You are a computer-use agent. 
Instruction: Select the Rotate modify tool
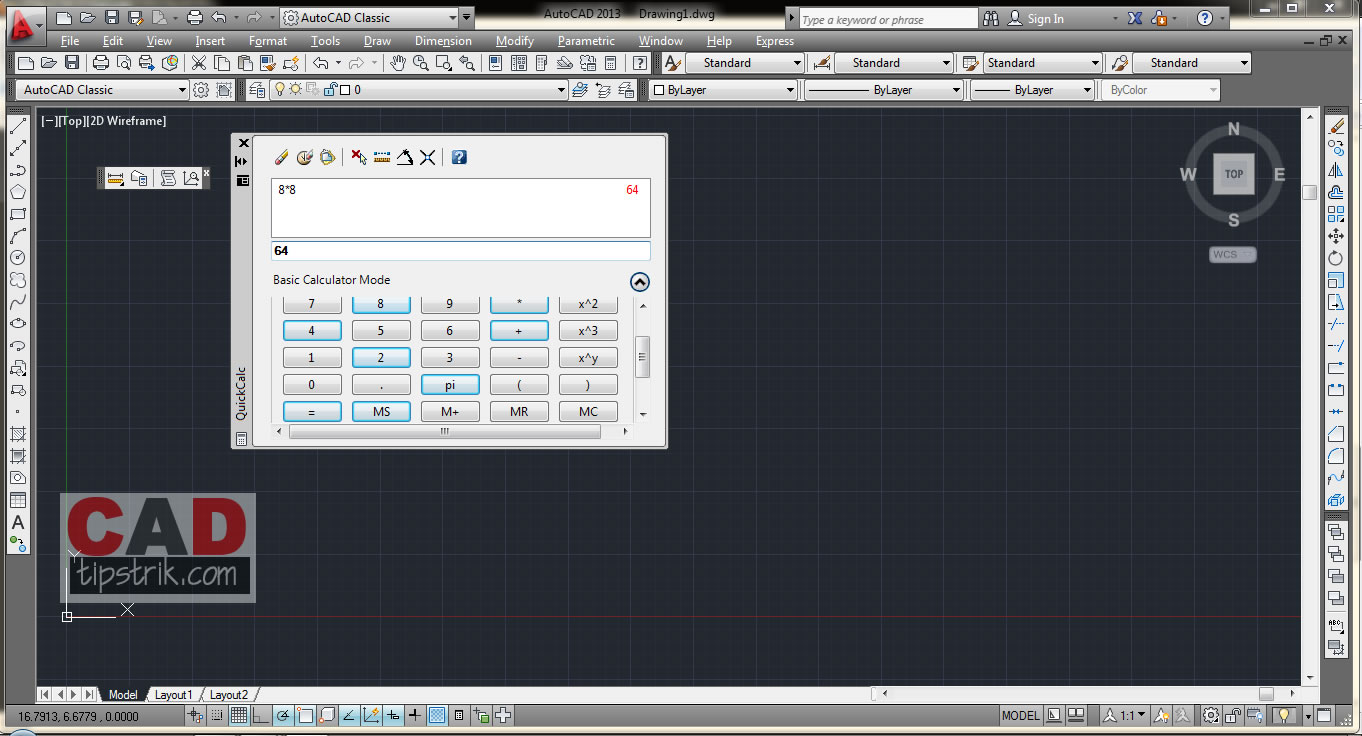pyautogui.click(x=1336, y=258)
